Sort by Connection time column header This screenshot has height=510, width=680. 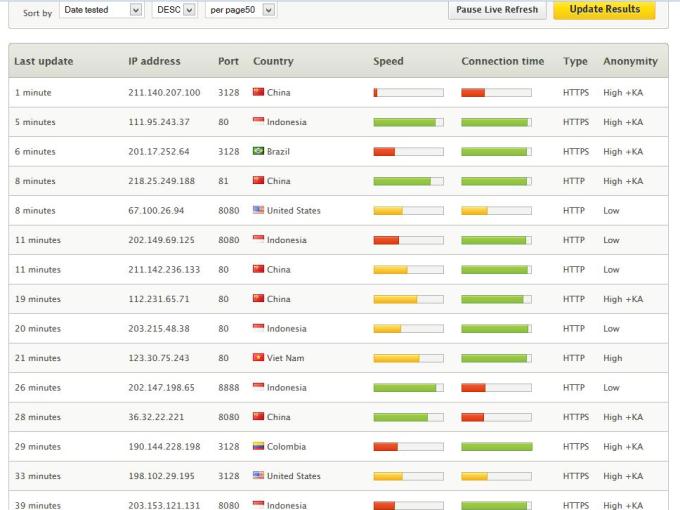point(503,61)
